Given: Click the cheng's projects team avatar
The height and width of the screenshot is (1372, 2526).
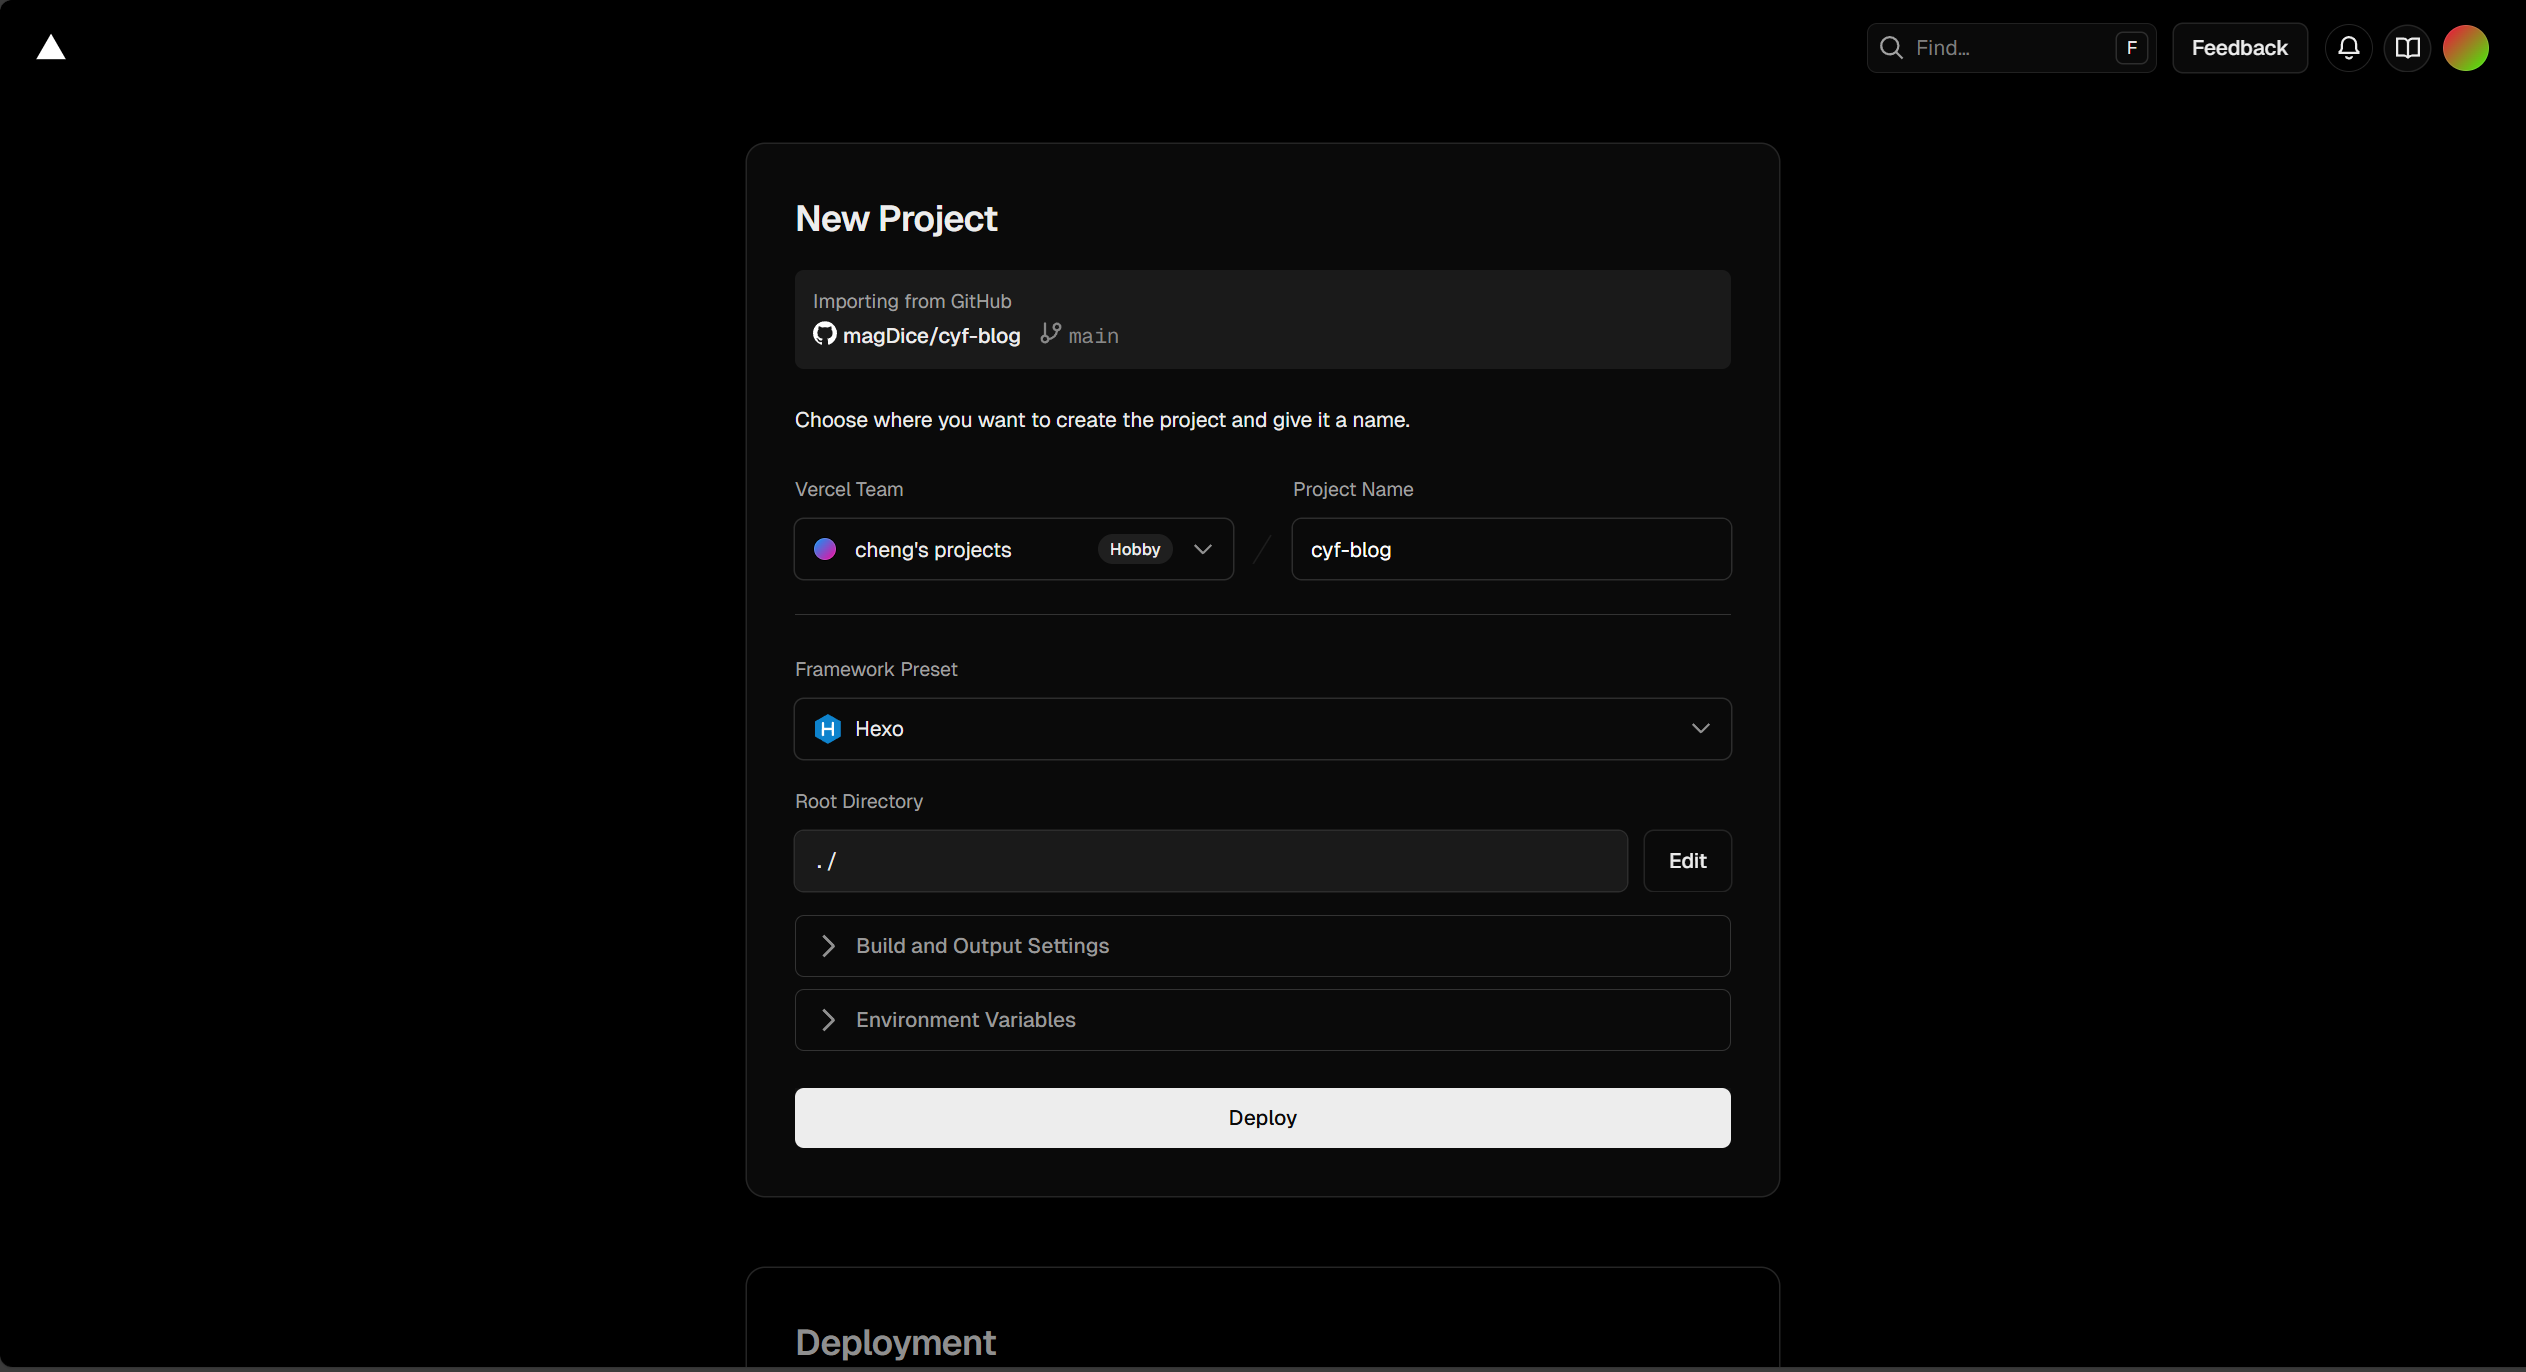Looking at the screenshot, I should point(825,549).
